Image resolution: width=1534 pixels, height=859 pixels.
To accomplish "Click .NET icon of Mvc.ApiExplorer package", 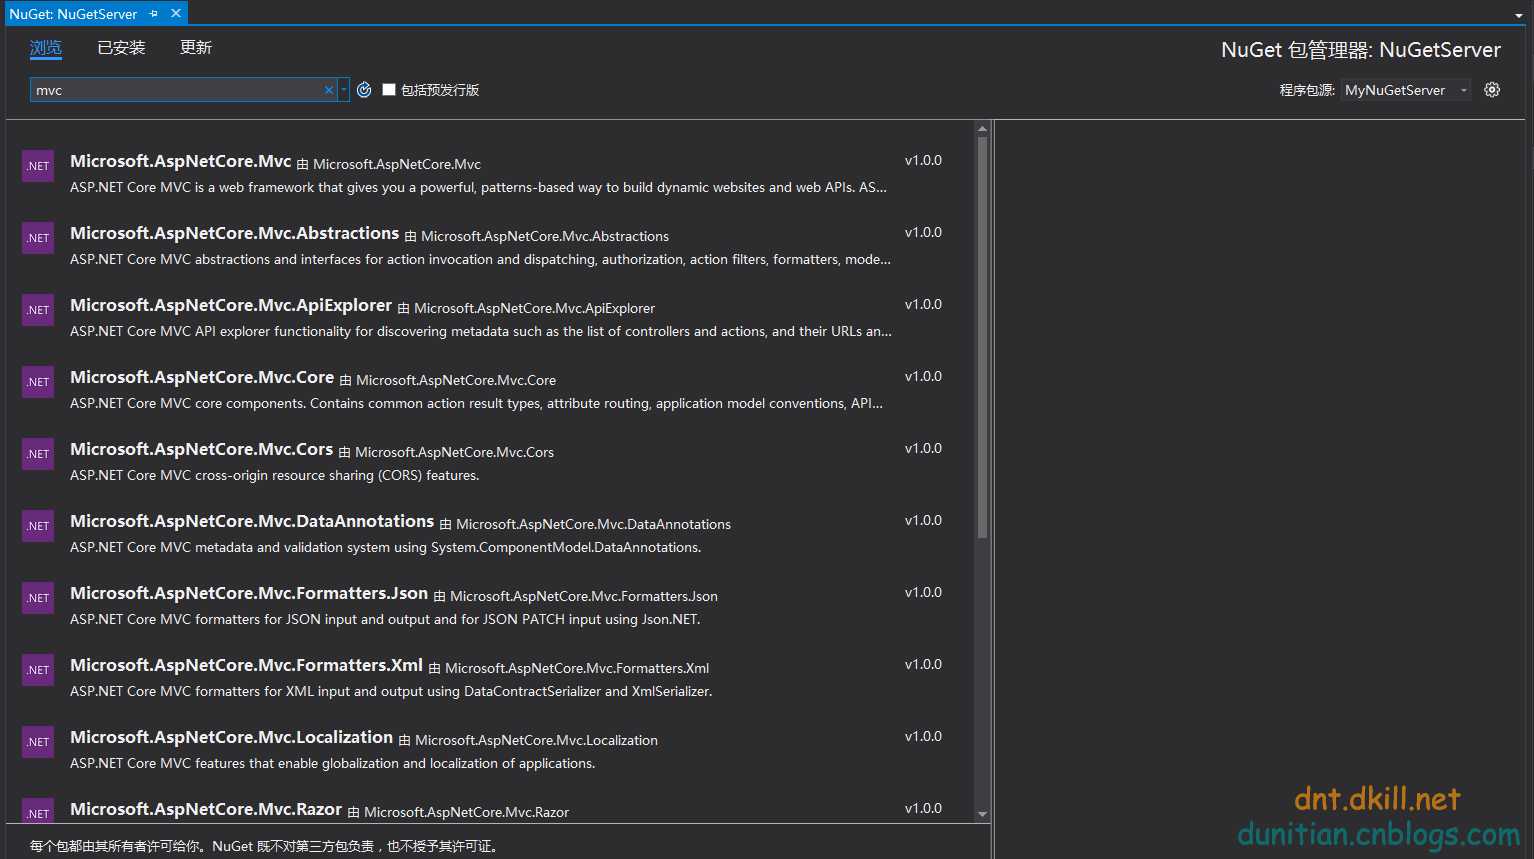I will [38, 310].
